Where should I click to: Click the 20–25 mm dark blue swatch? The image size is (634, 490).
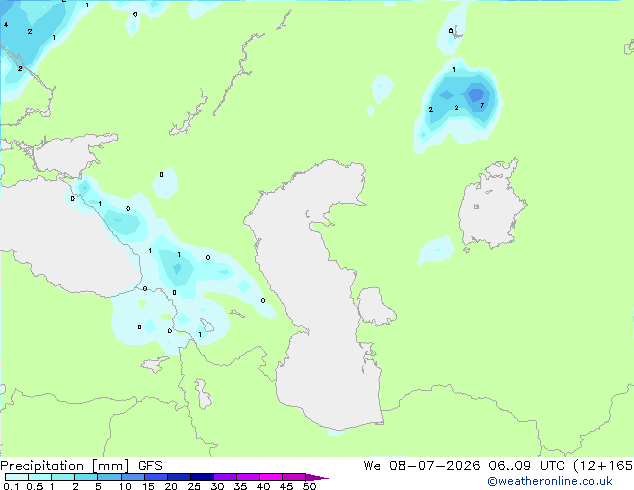(x=179, y=477)
